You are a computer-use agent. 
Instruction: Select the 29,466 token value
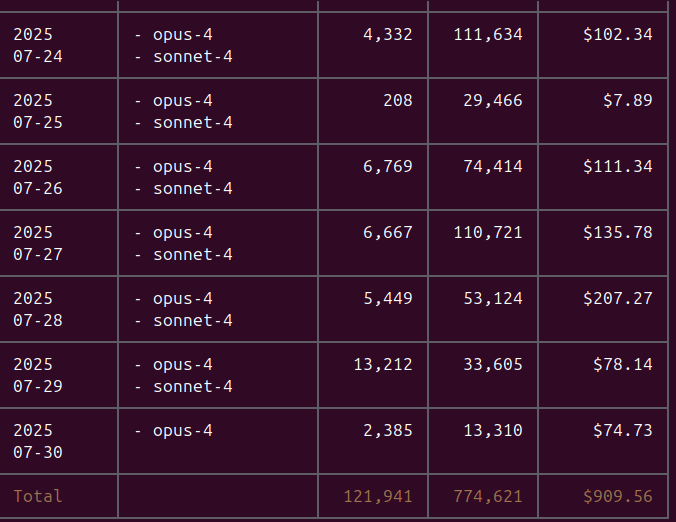(493, 101)
